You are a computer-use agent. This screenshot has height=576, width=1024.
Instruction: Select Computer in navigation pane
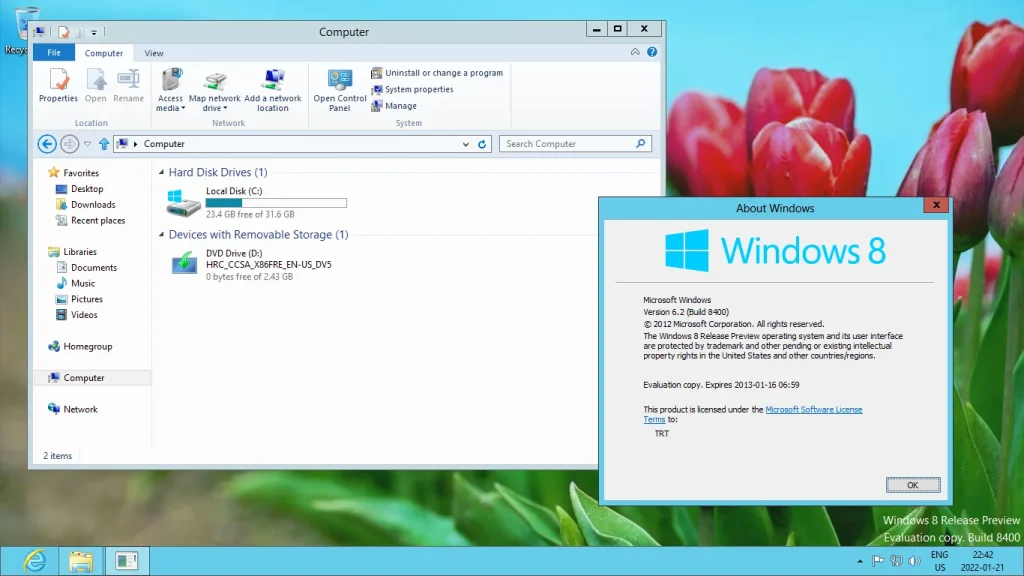point(92,377)
